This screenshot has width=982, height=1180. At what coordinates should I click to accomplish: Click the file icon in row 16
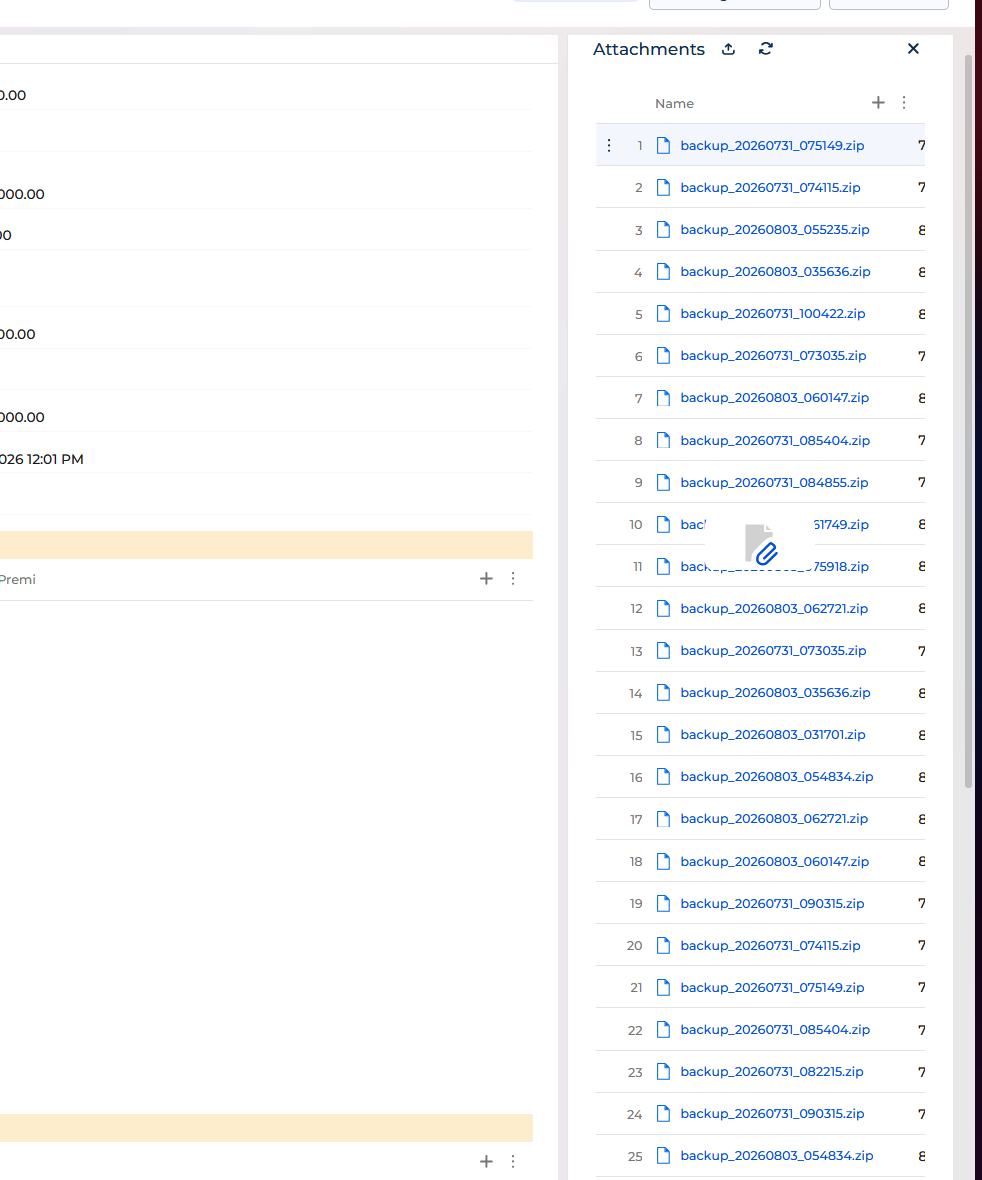(x=663, y=777)
